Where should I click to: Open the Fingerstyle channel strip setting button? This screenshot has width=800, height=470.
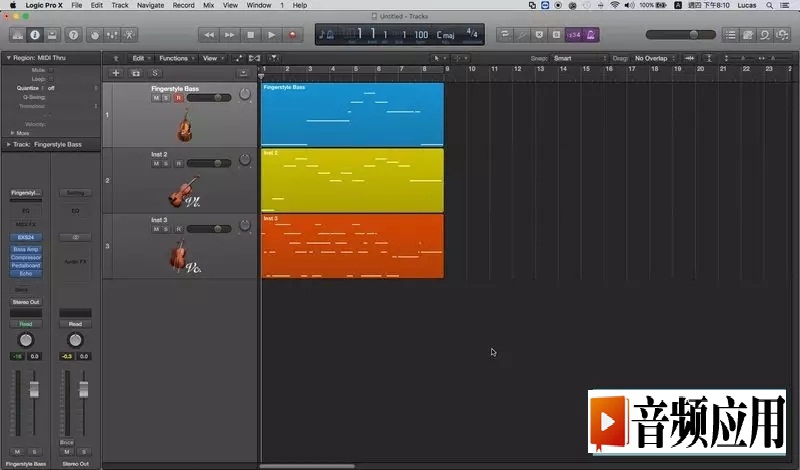26,193
